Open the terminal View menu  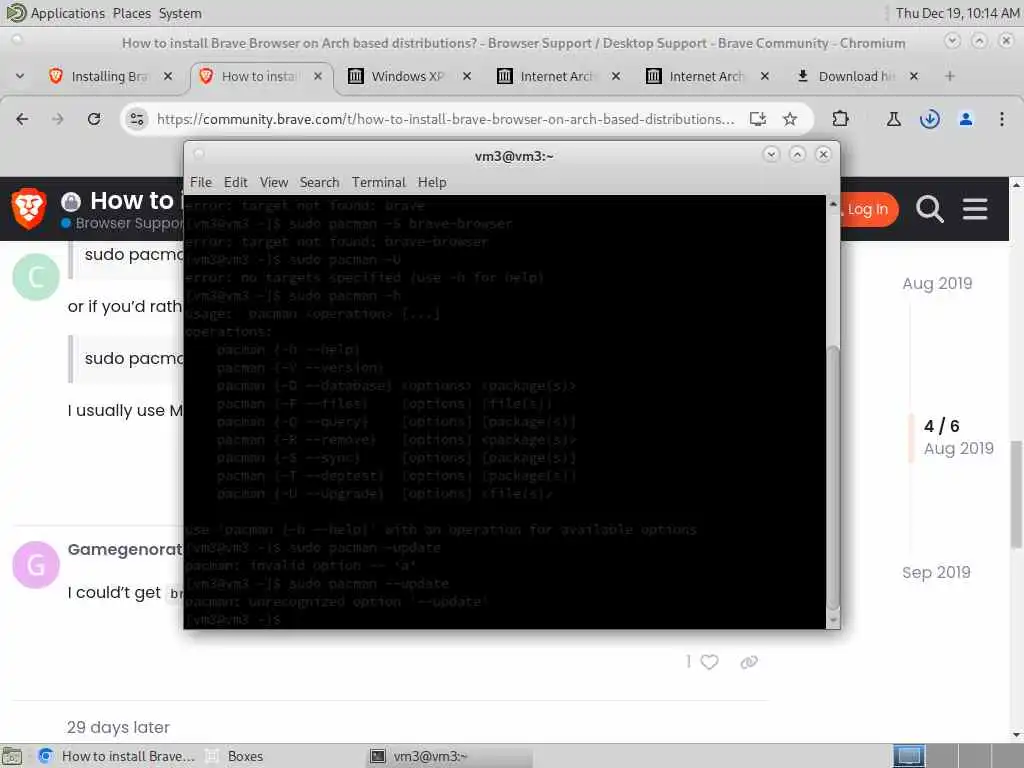tap(274, 182)
